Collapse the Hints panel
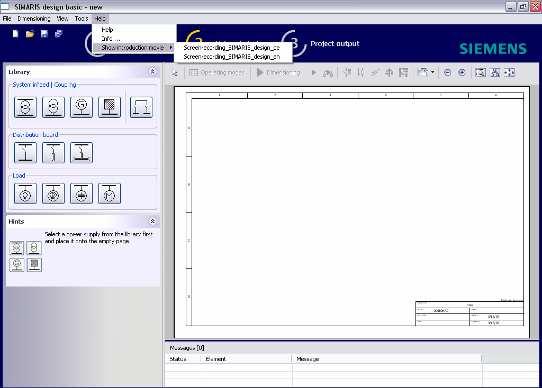Image resolution: width=542 pixels, height=388 pixels. (152, 221)
